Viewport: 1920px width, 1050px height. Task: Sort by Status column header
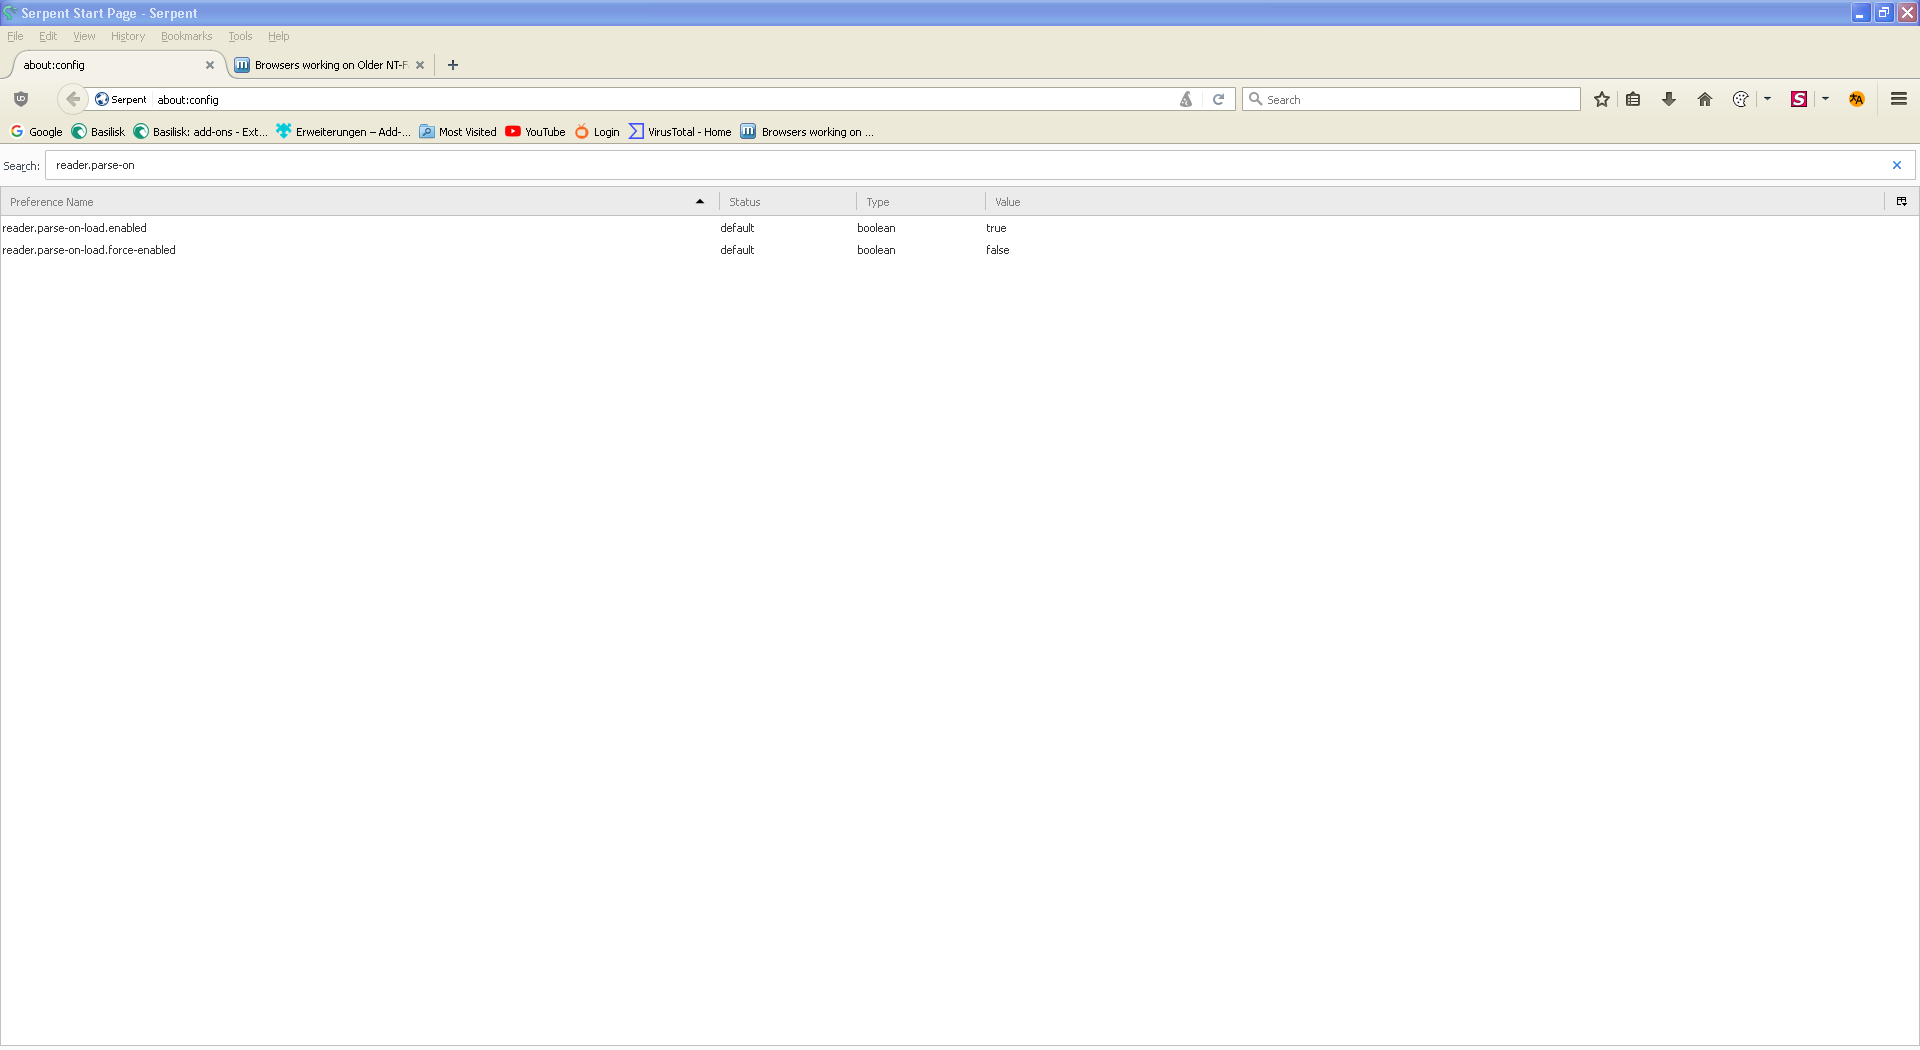click(x=787, y=202)
